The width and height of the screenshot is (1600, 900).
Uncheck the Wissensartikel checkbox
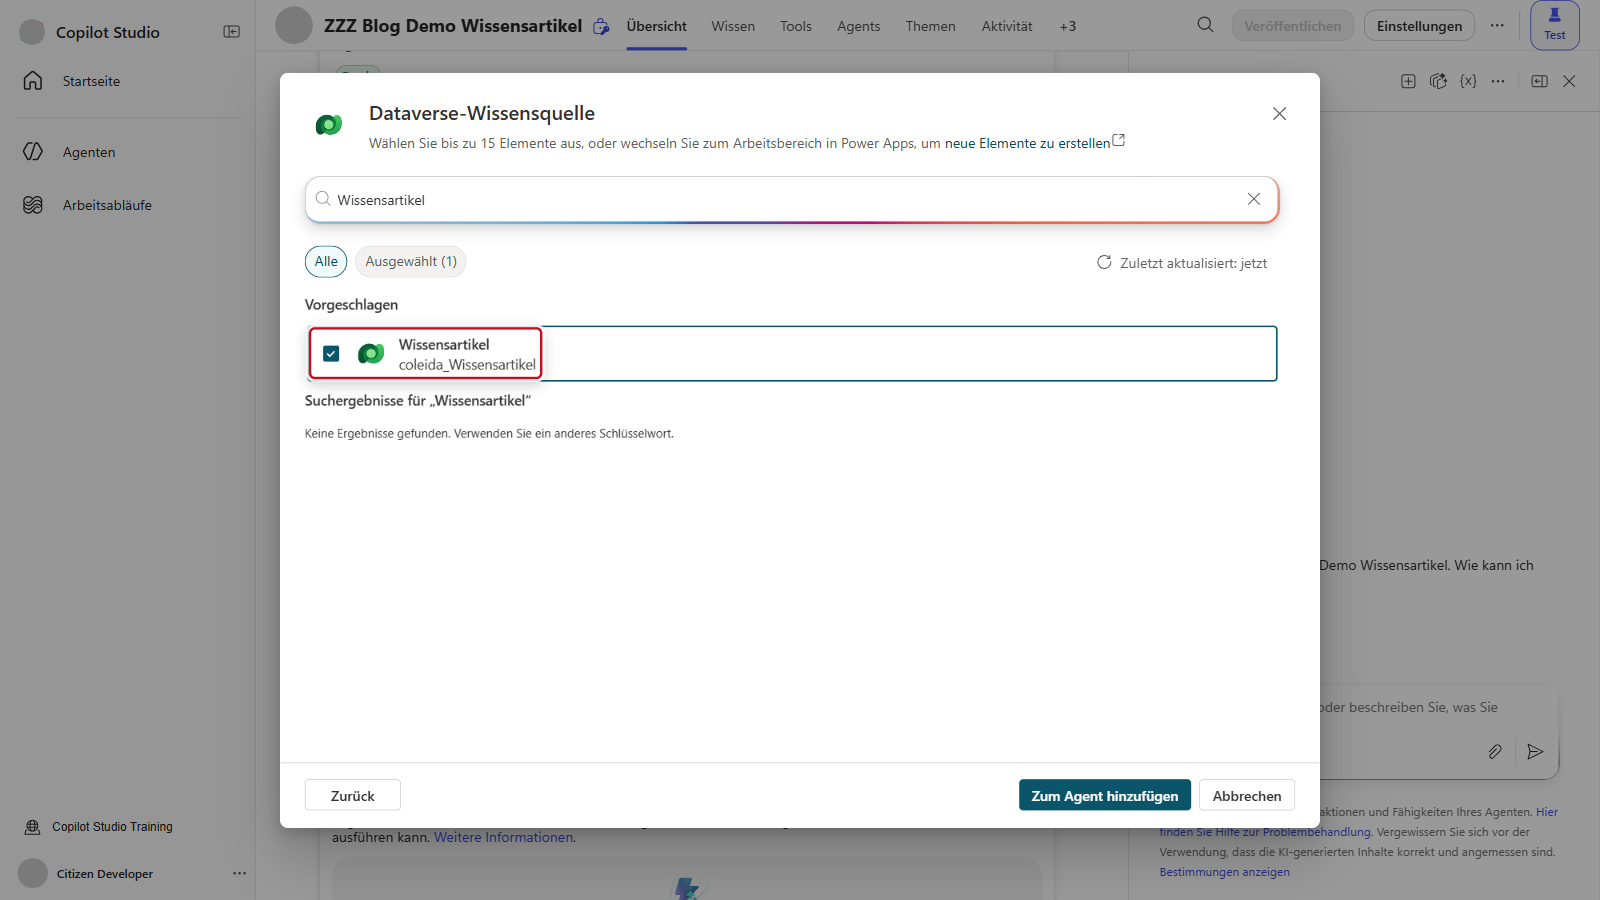click(x=331, y=354)
